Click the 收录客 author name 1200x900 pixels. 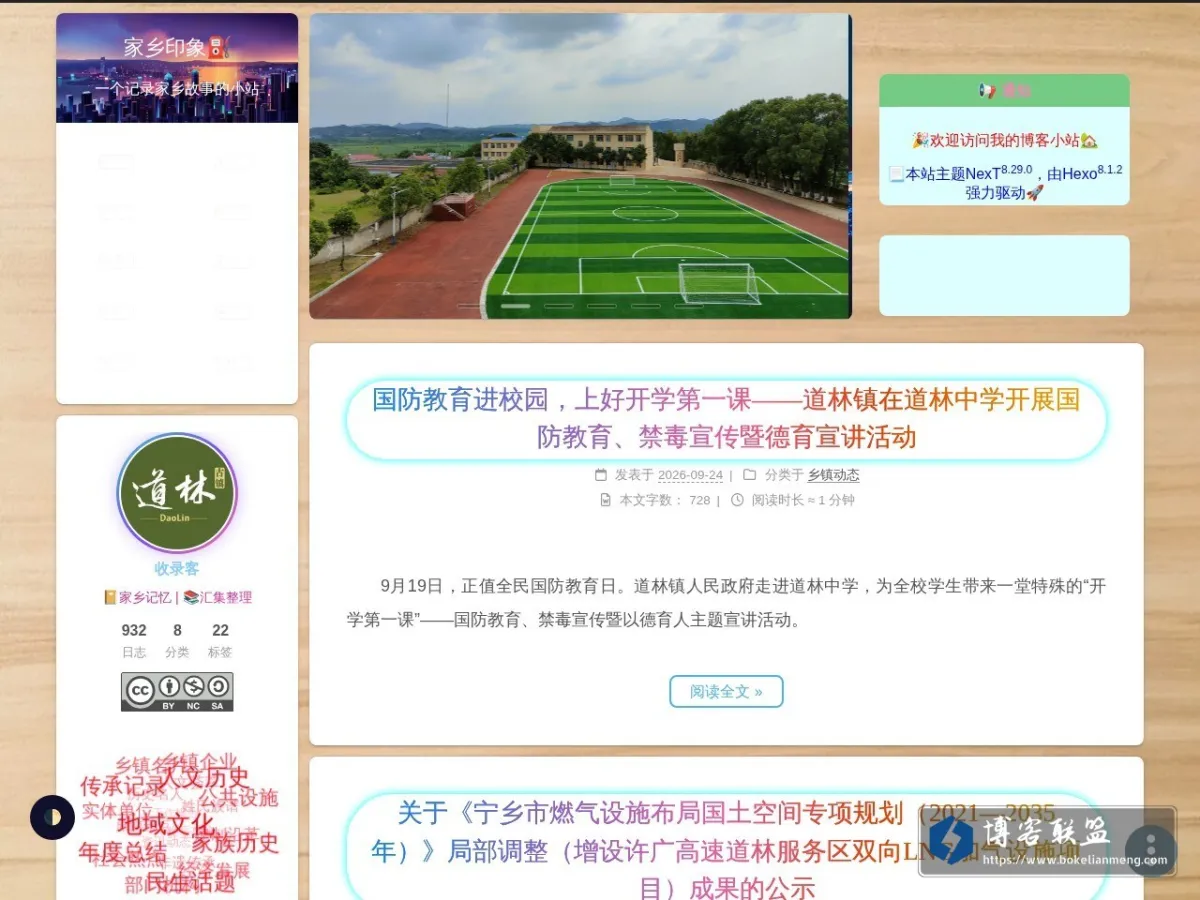click(177, 568)
